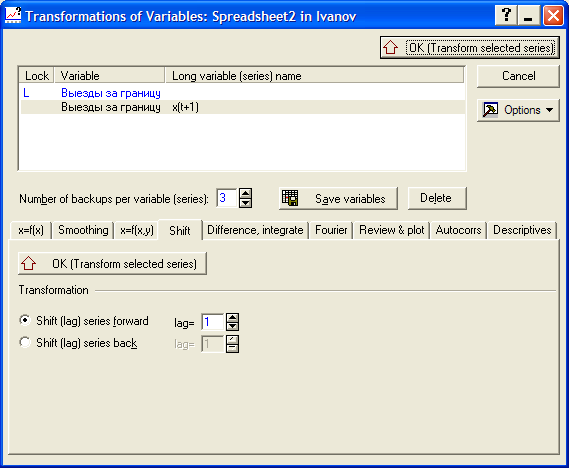Click the red up-arrow icon on Shift tab OK button

tap(28, 264)
